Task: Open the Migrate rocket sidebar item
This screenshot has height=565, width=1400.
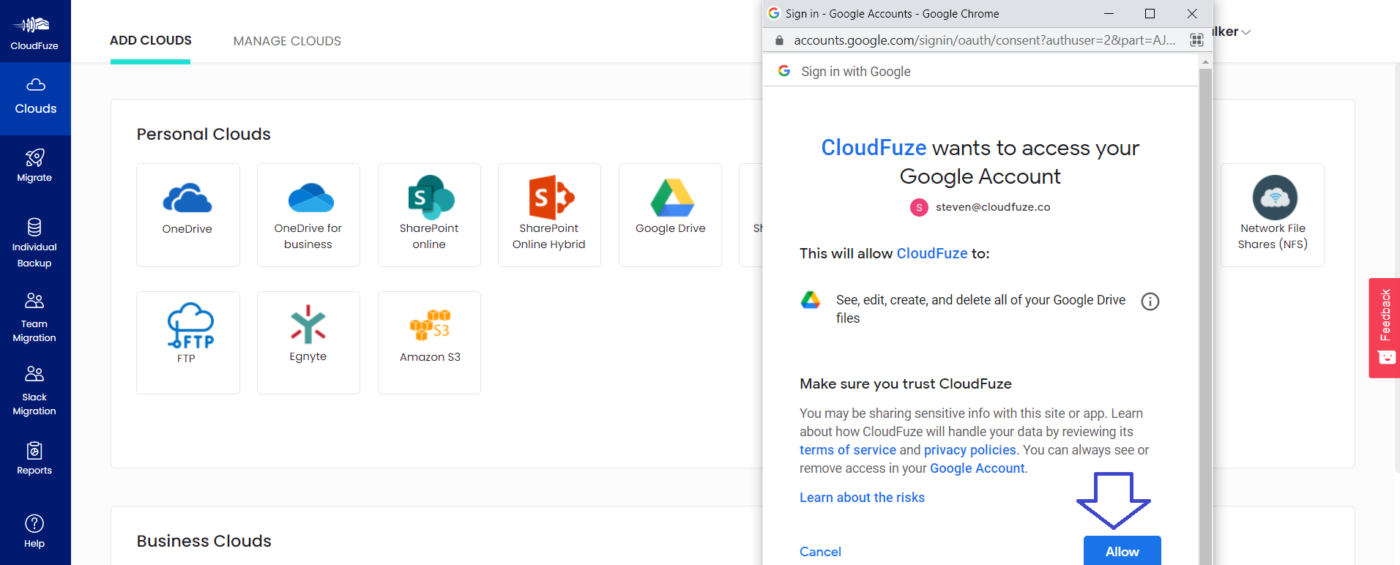Action: point(35,166)
